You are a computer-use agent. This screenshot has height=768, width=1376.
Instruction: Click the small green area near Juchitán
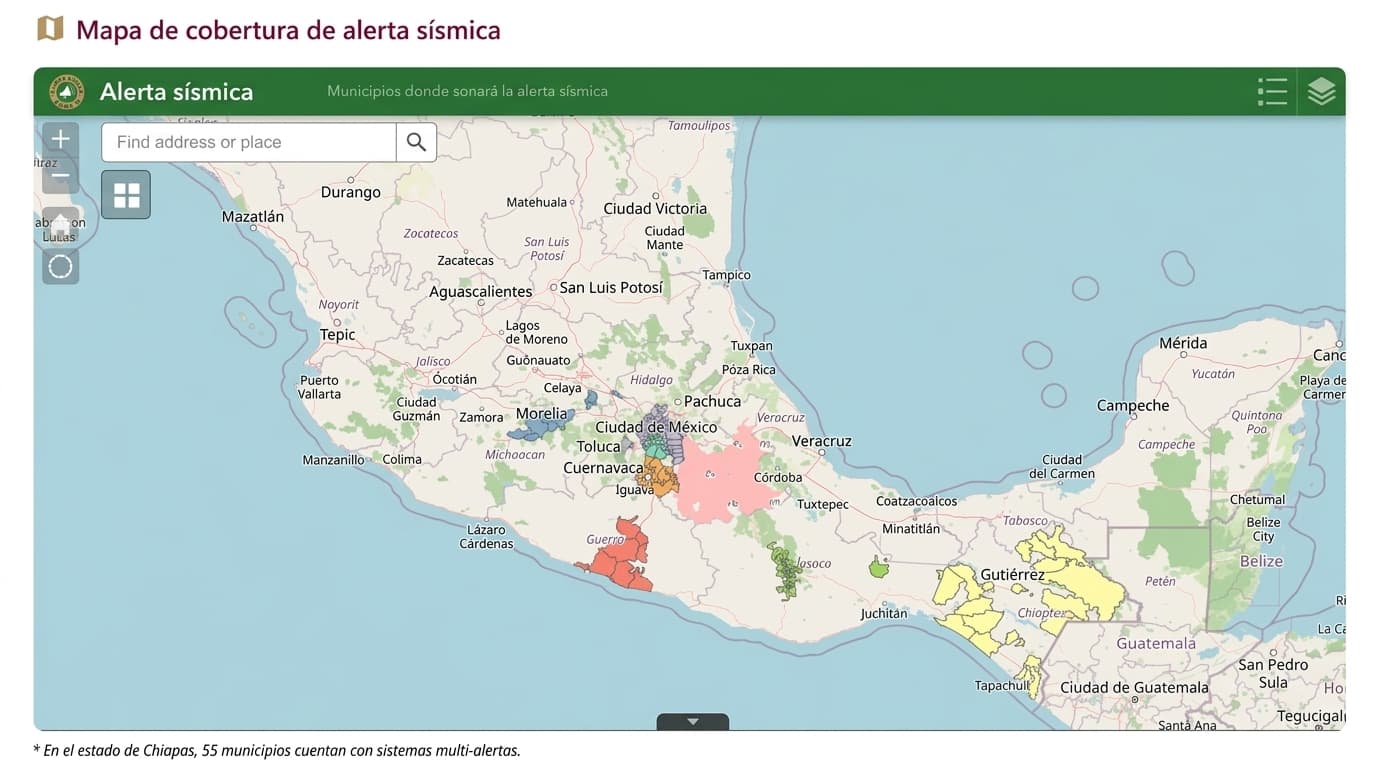point(879,568)
